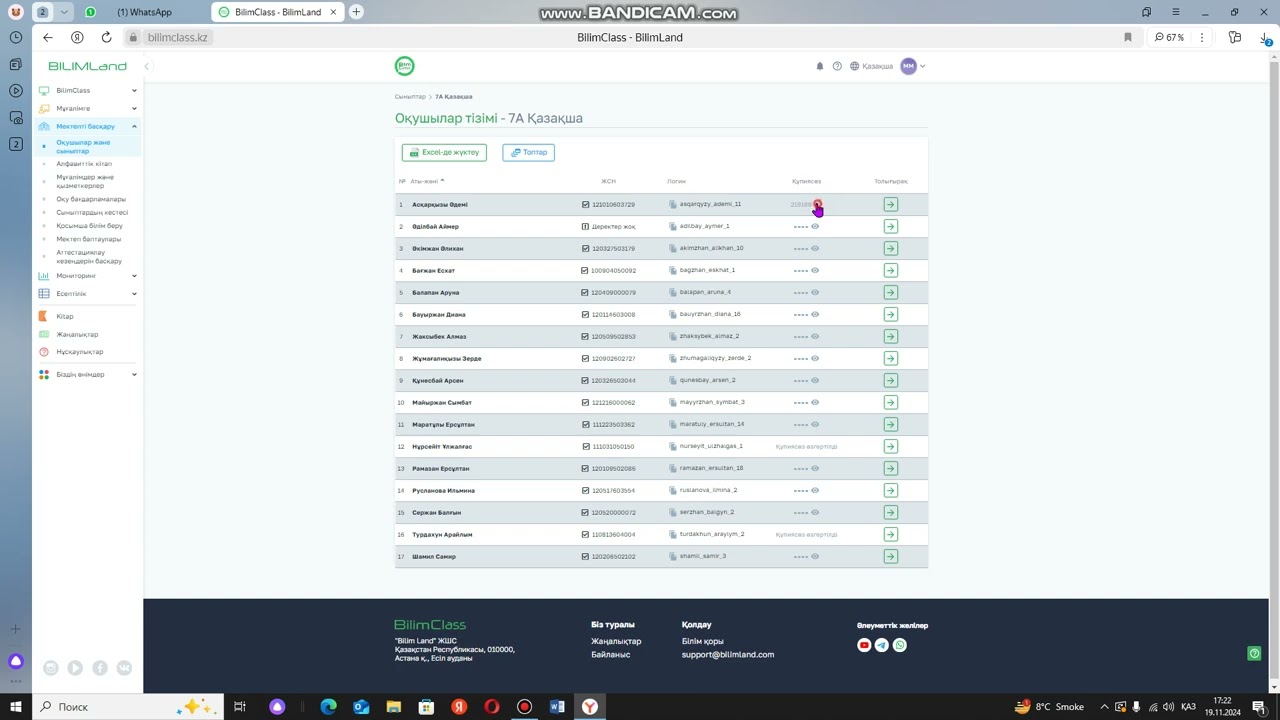Copy login qunesbay_arsen_2 icon
The image size is (1280, 720).
[673, 380]
